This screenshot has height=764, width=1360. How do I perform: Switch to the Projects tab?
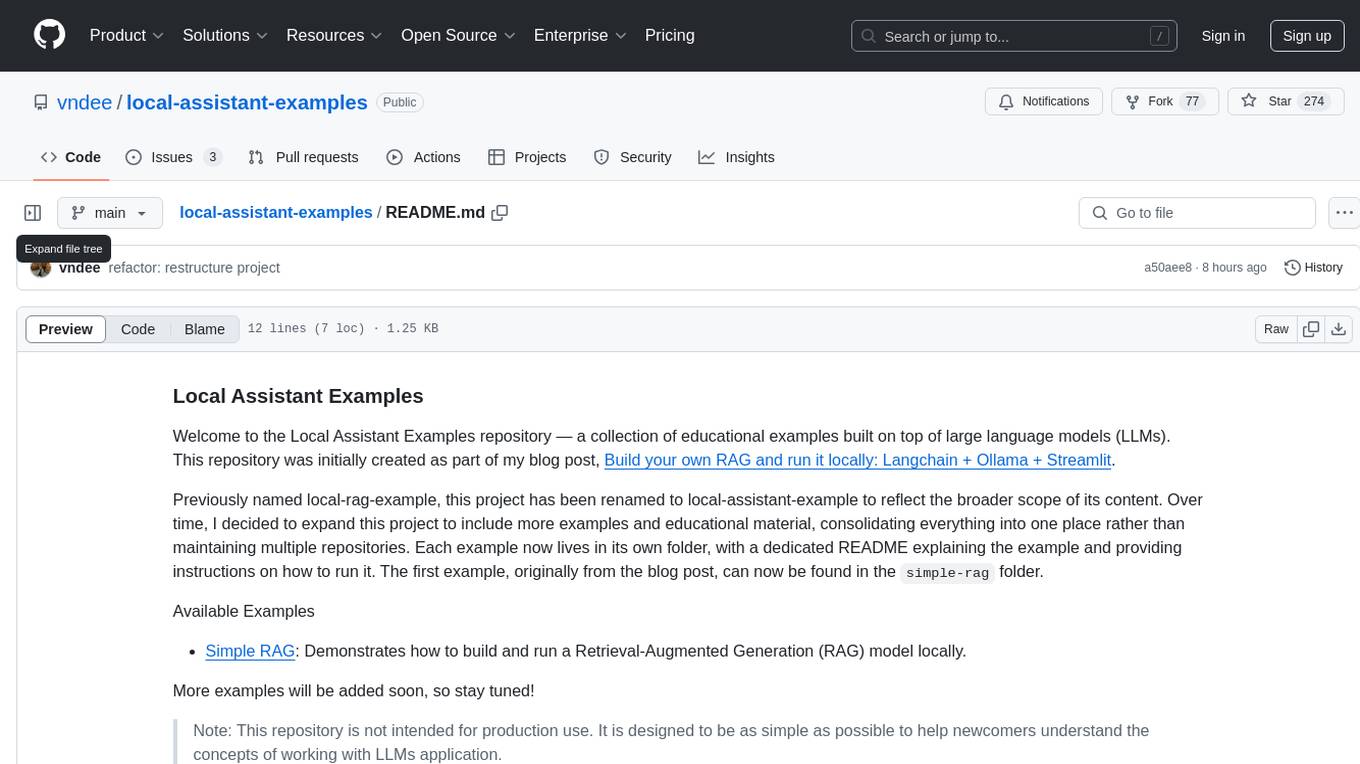pos(527,157)
